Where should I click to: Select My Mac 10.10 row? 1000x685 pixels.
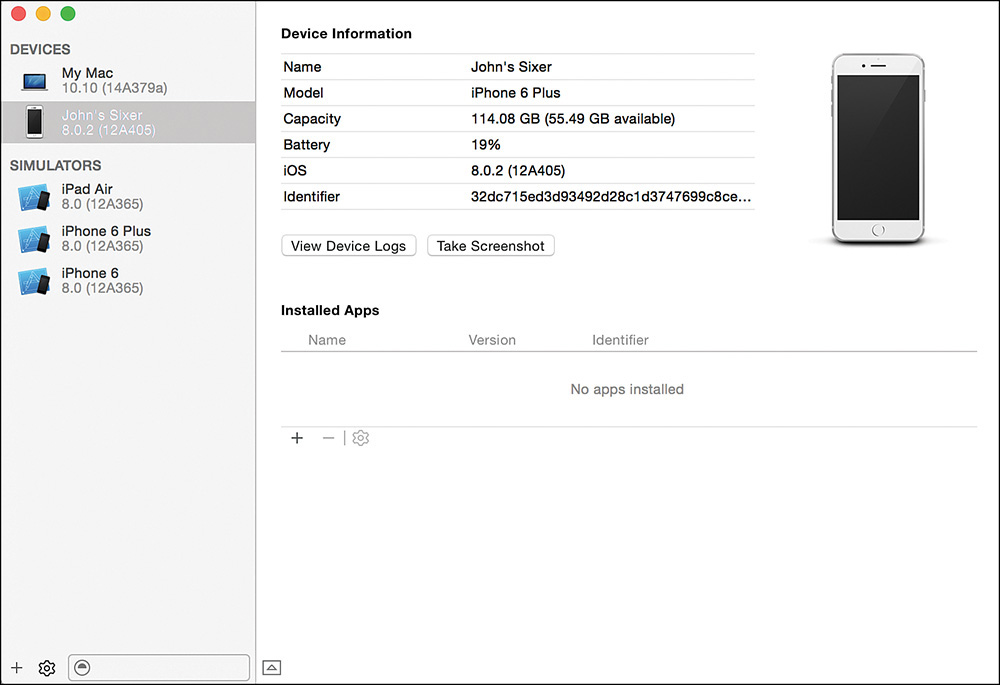coord(128,81)
